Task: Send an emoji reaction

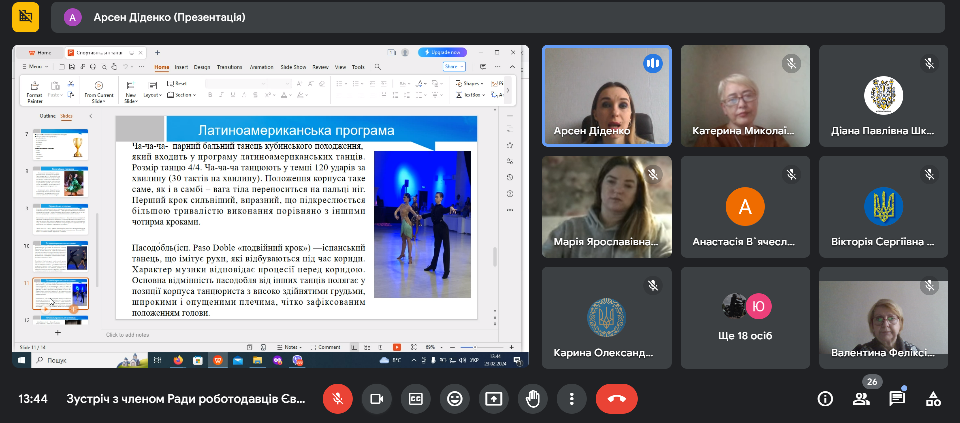Action: pyautogui.click(x=454, y=398)
